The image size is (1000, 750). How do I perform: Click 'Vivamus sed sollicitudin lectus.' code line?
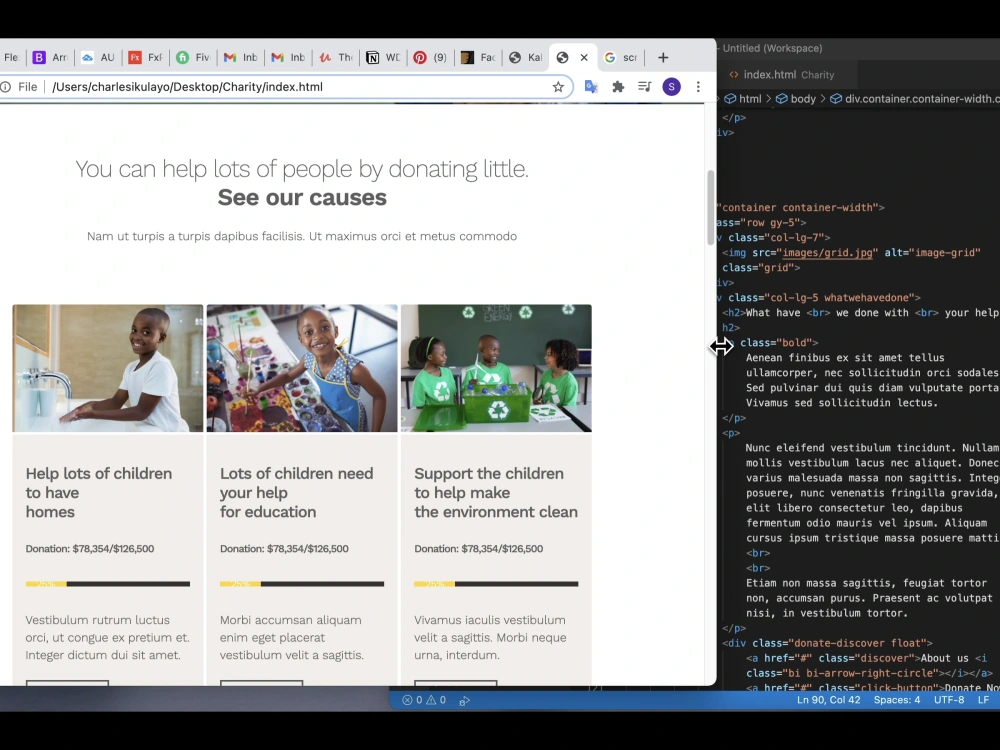click(x=842, y=403)
